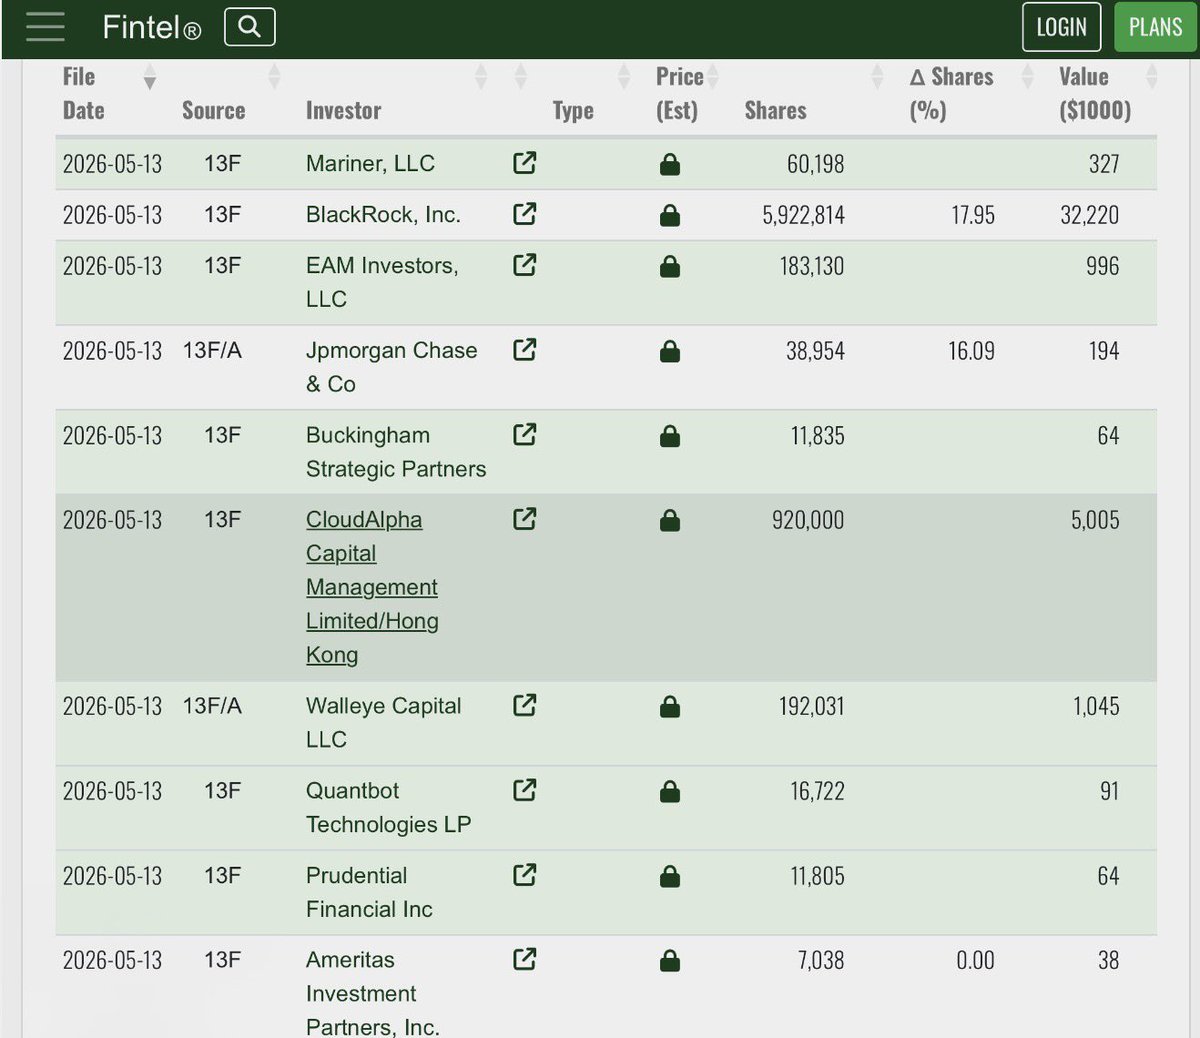Open BlackRock, Inc. investor page

[383, 215]
